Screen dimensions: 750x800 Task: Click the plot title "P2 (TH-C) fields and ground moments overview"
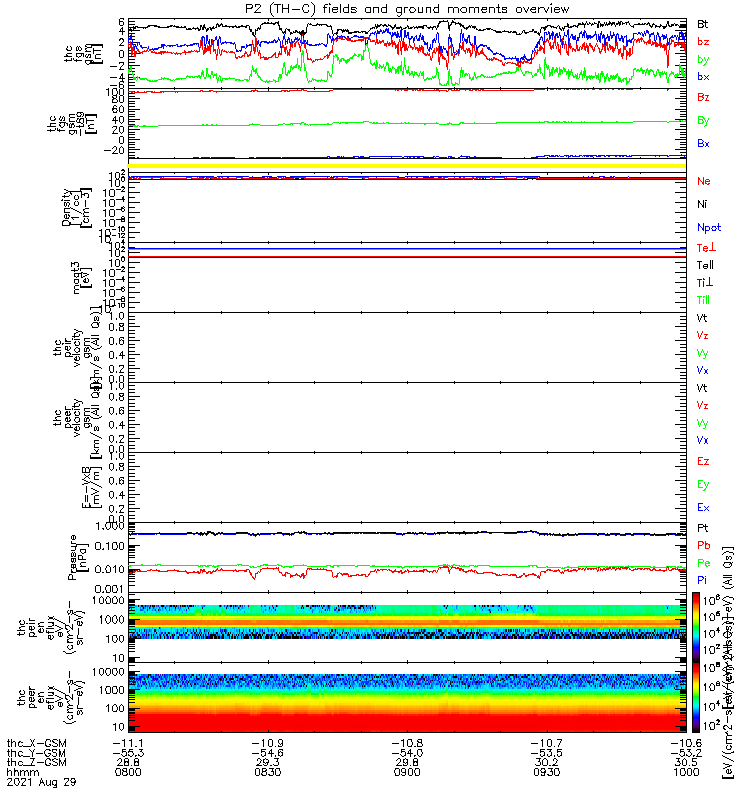407,9
